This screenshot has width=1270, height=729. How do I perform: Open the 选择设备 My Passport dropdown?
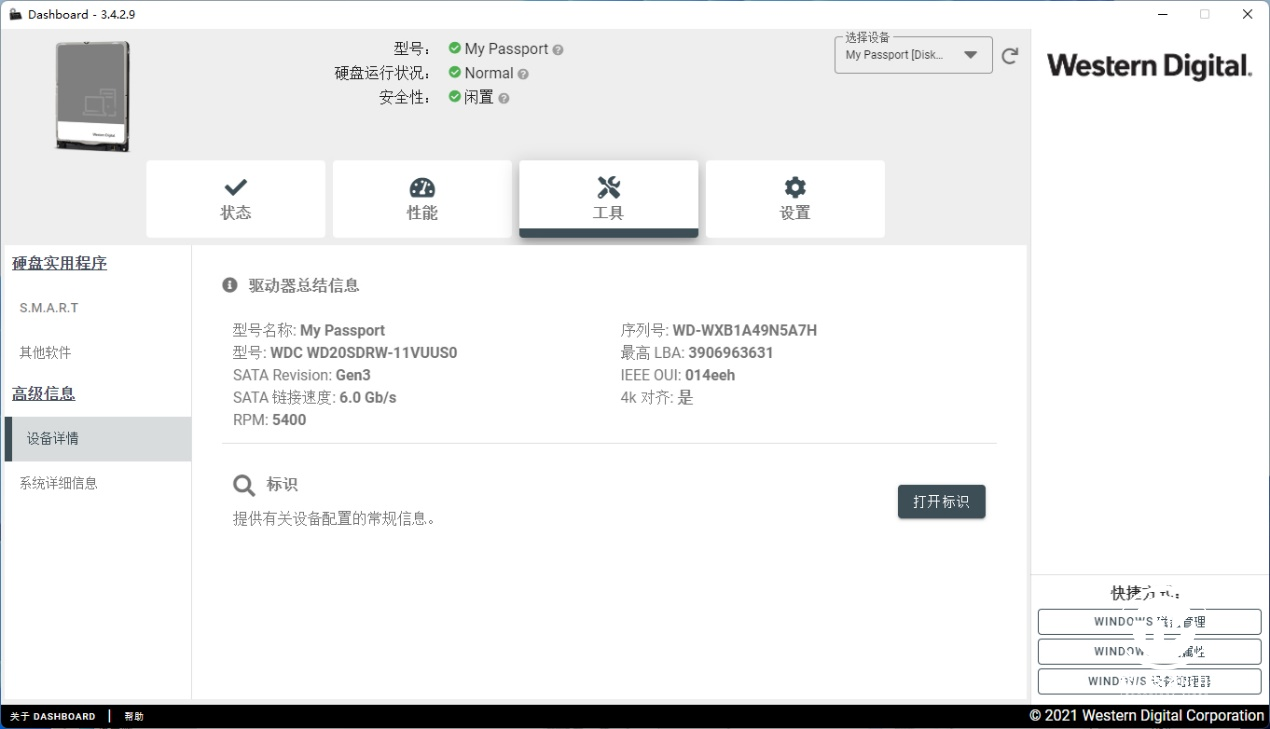pos(913,55)
